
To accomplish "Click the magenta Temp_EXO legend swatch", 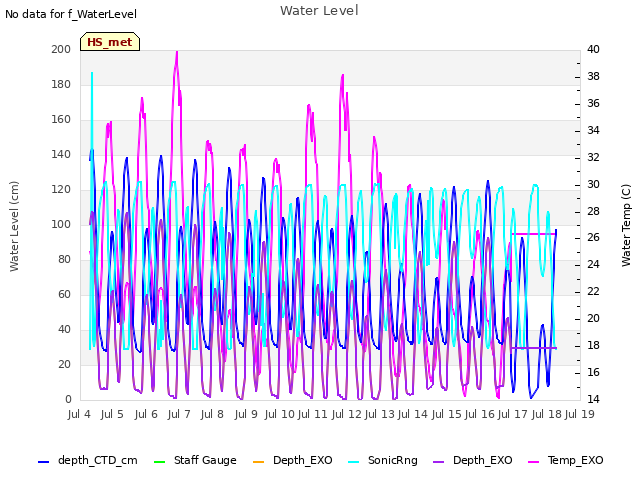I will click(x=533, y=462).
